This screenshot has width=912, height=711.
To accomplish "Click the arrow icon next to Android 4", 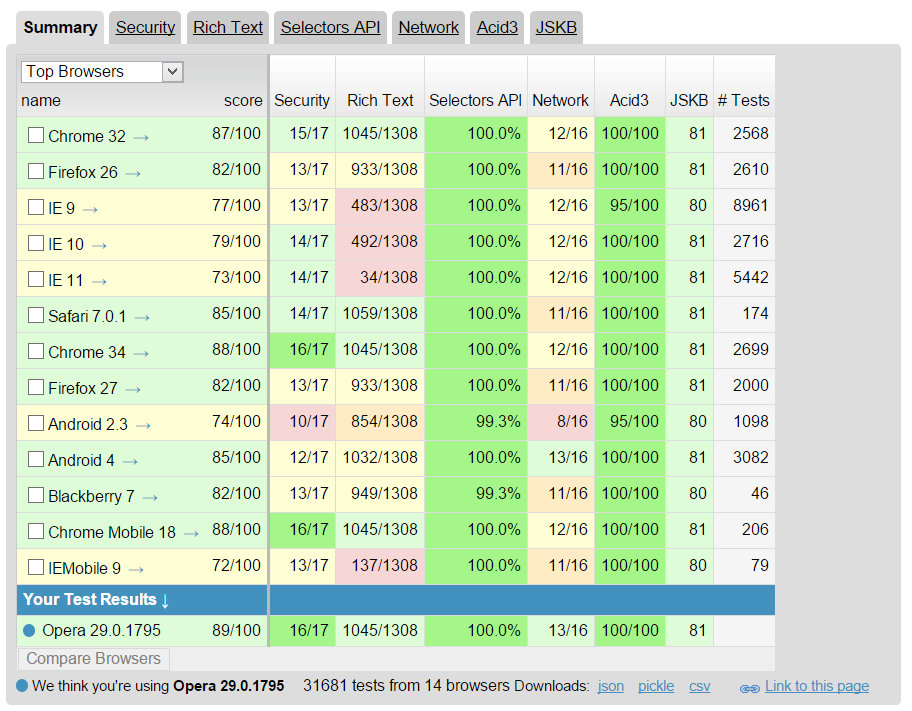I will tap(130, 462).
